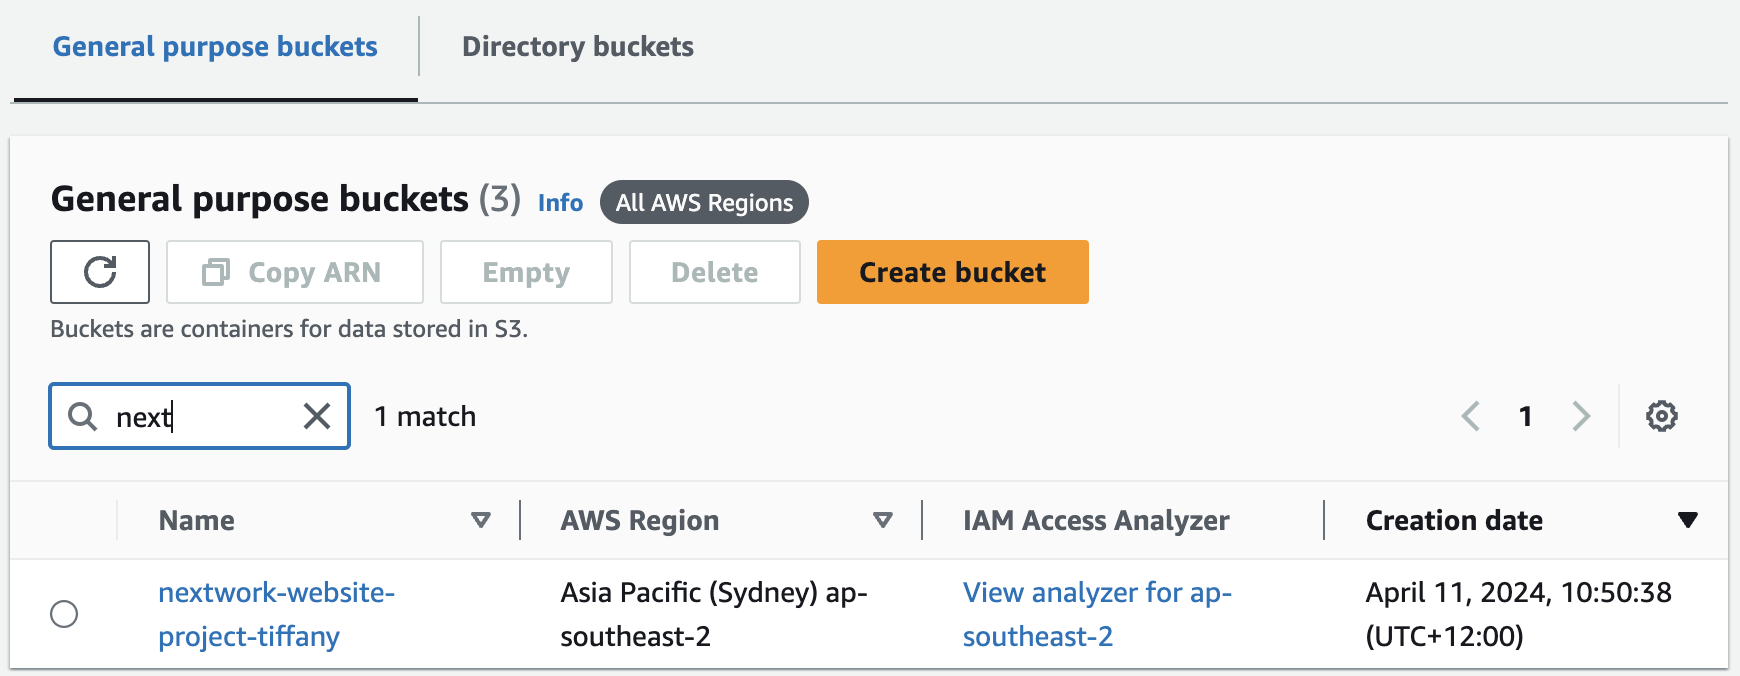This screenshot has width=1740, height=676.
Task: Select the General purpose buckets tab
Action: click(215, 47)
